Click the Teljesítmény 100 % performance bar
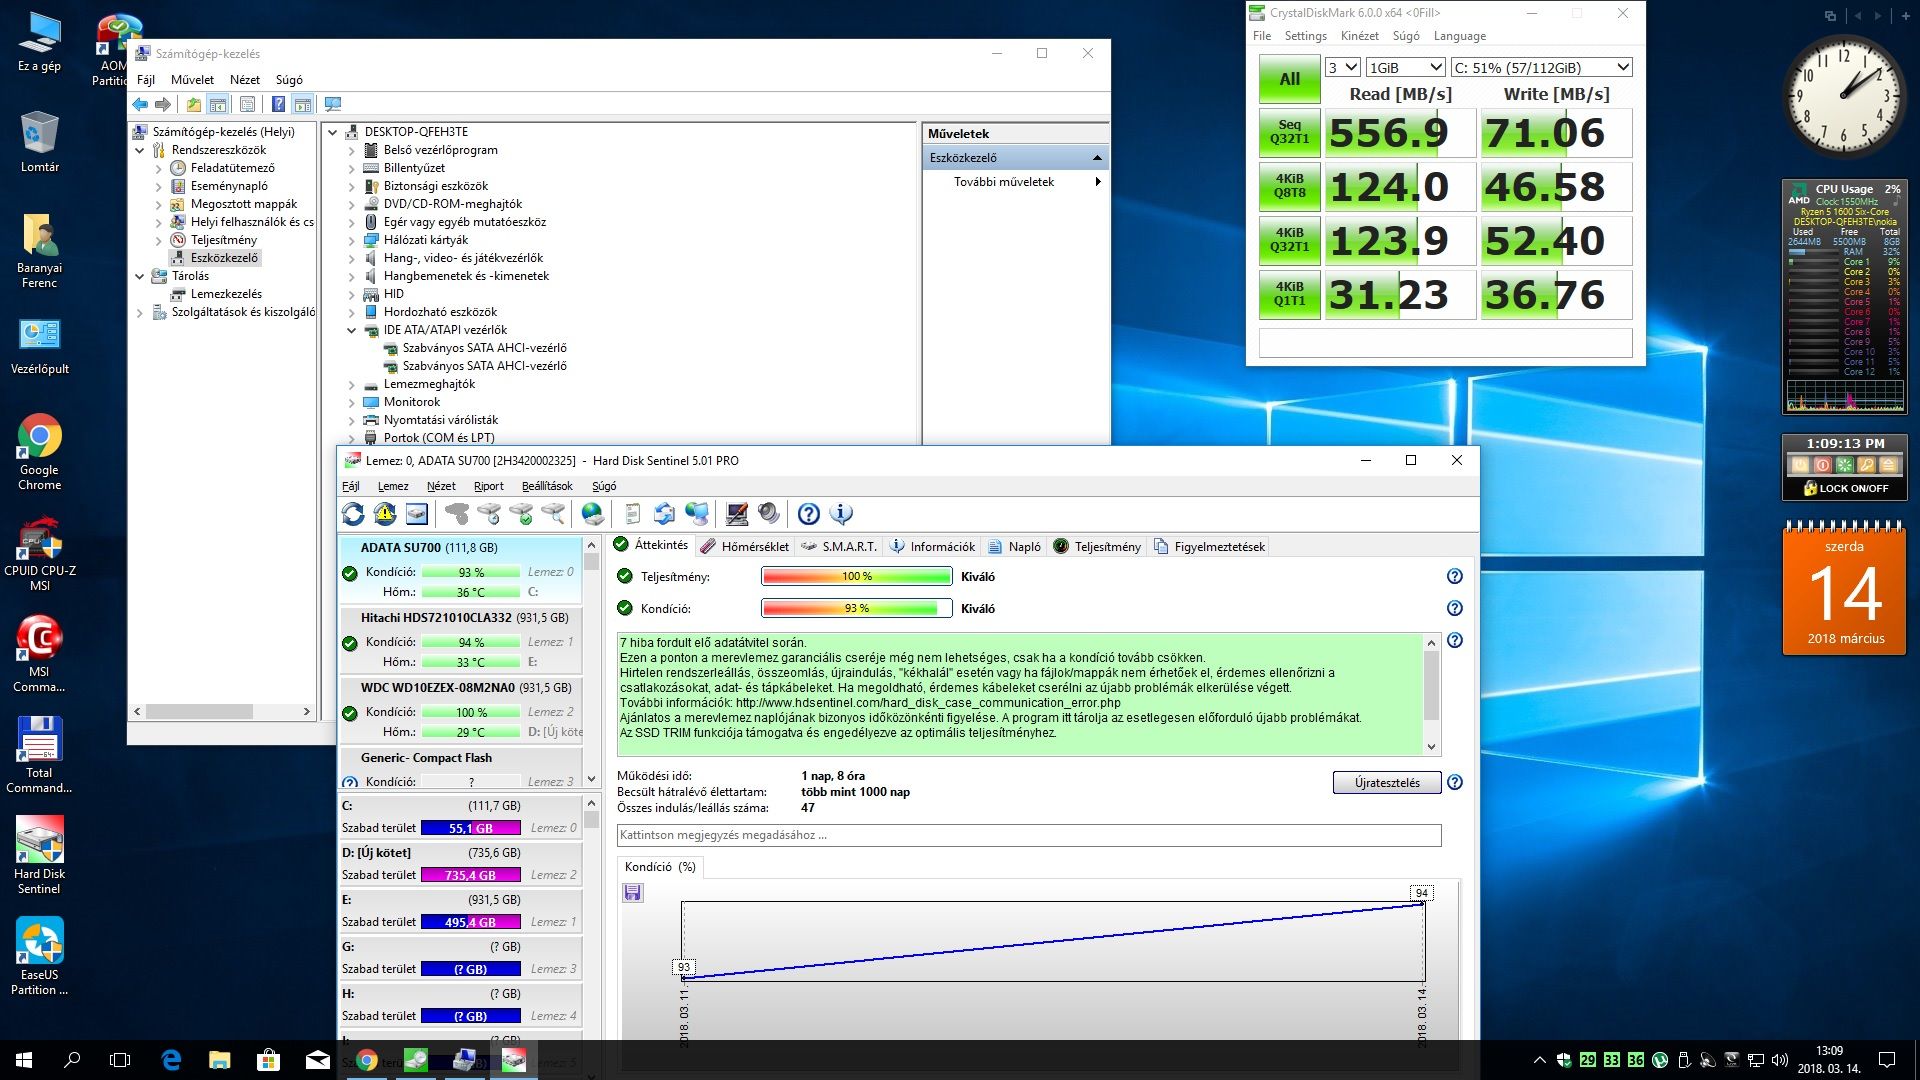The image size is (1920, 1080). pos(856,576)
